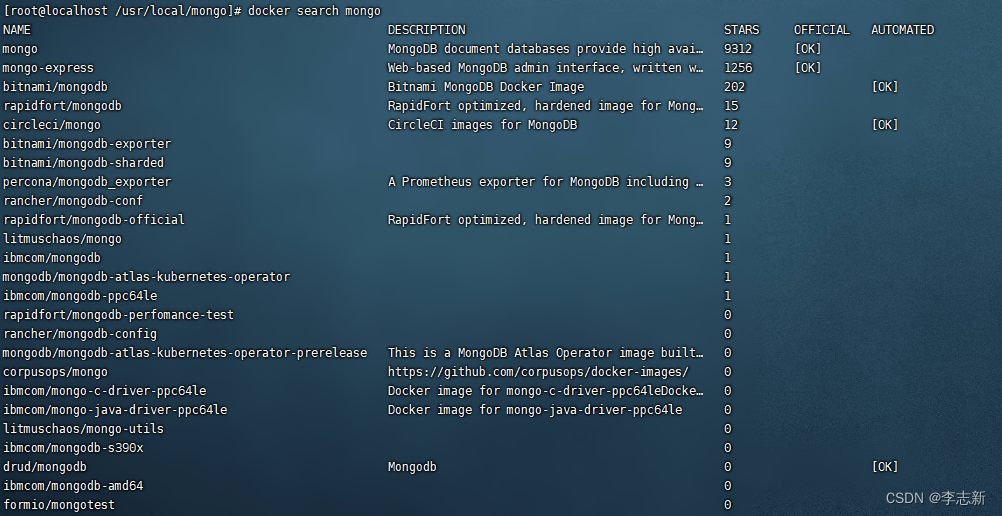Click 'rancher/mongodb-conf' name
Viewport: 1002px width, 516px height.
(x=73, y=201)
